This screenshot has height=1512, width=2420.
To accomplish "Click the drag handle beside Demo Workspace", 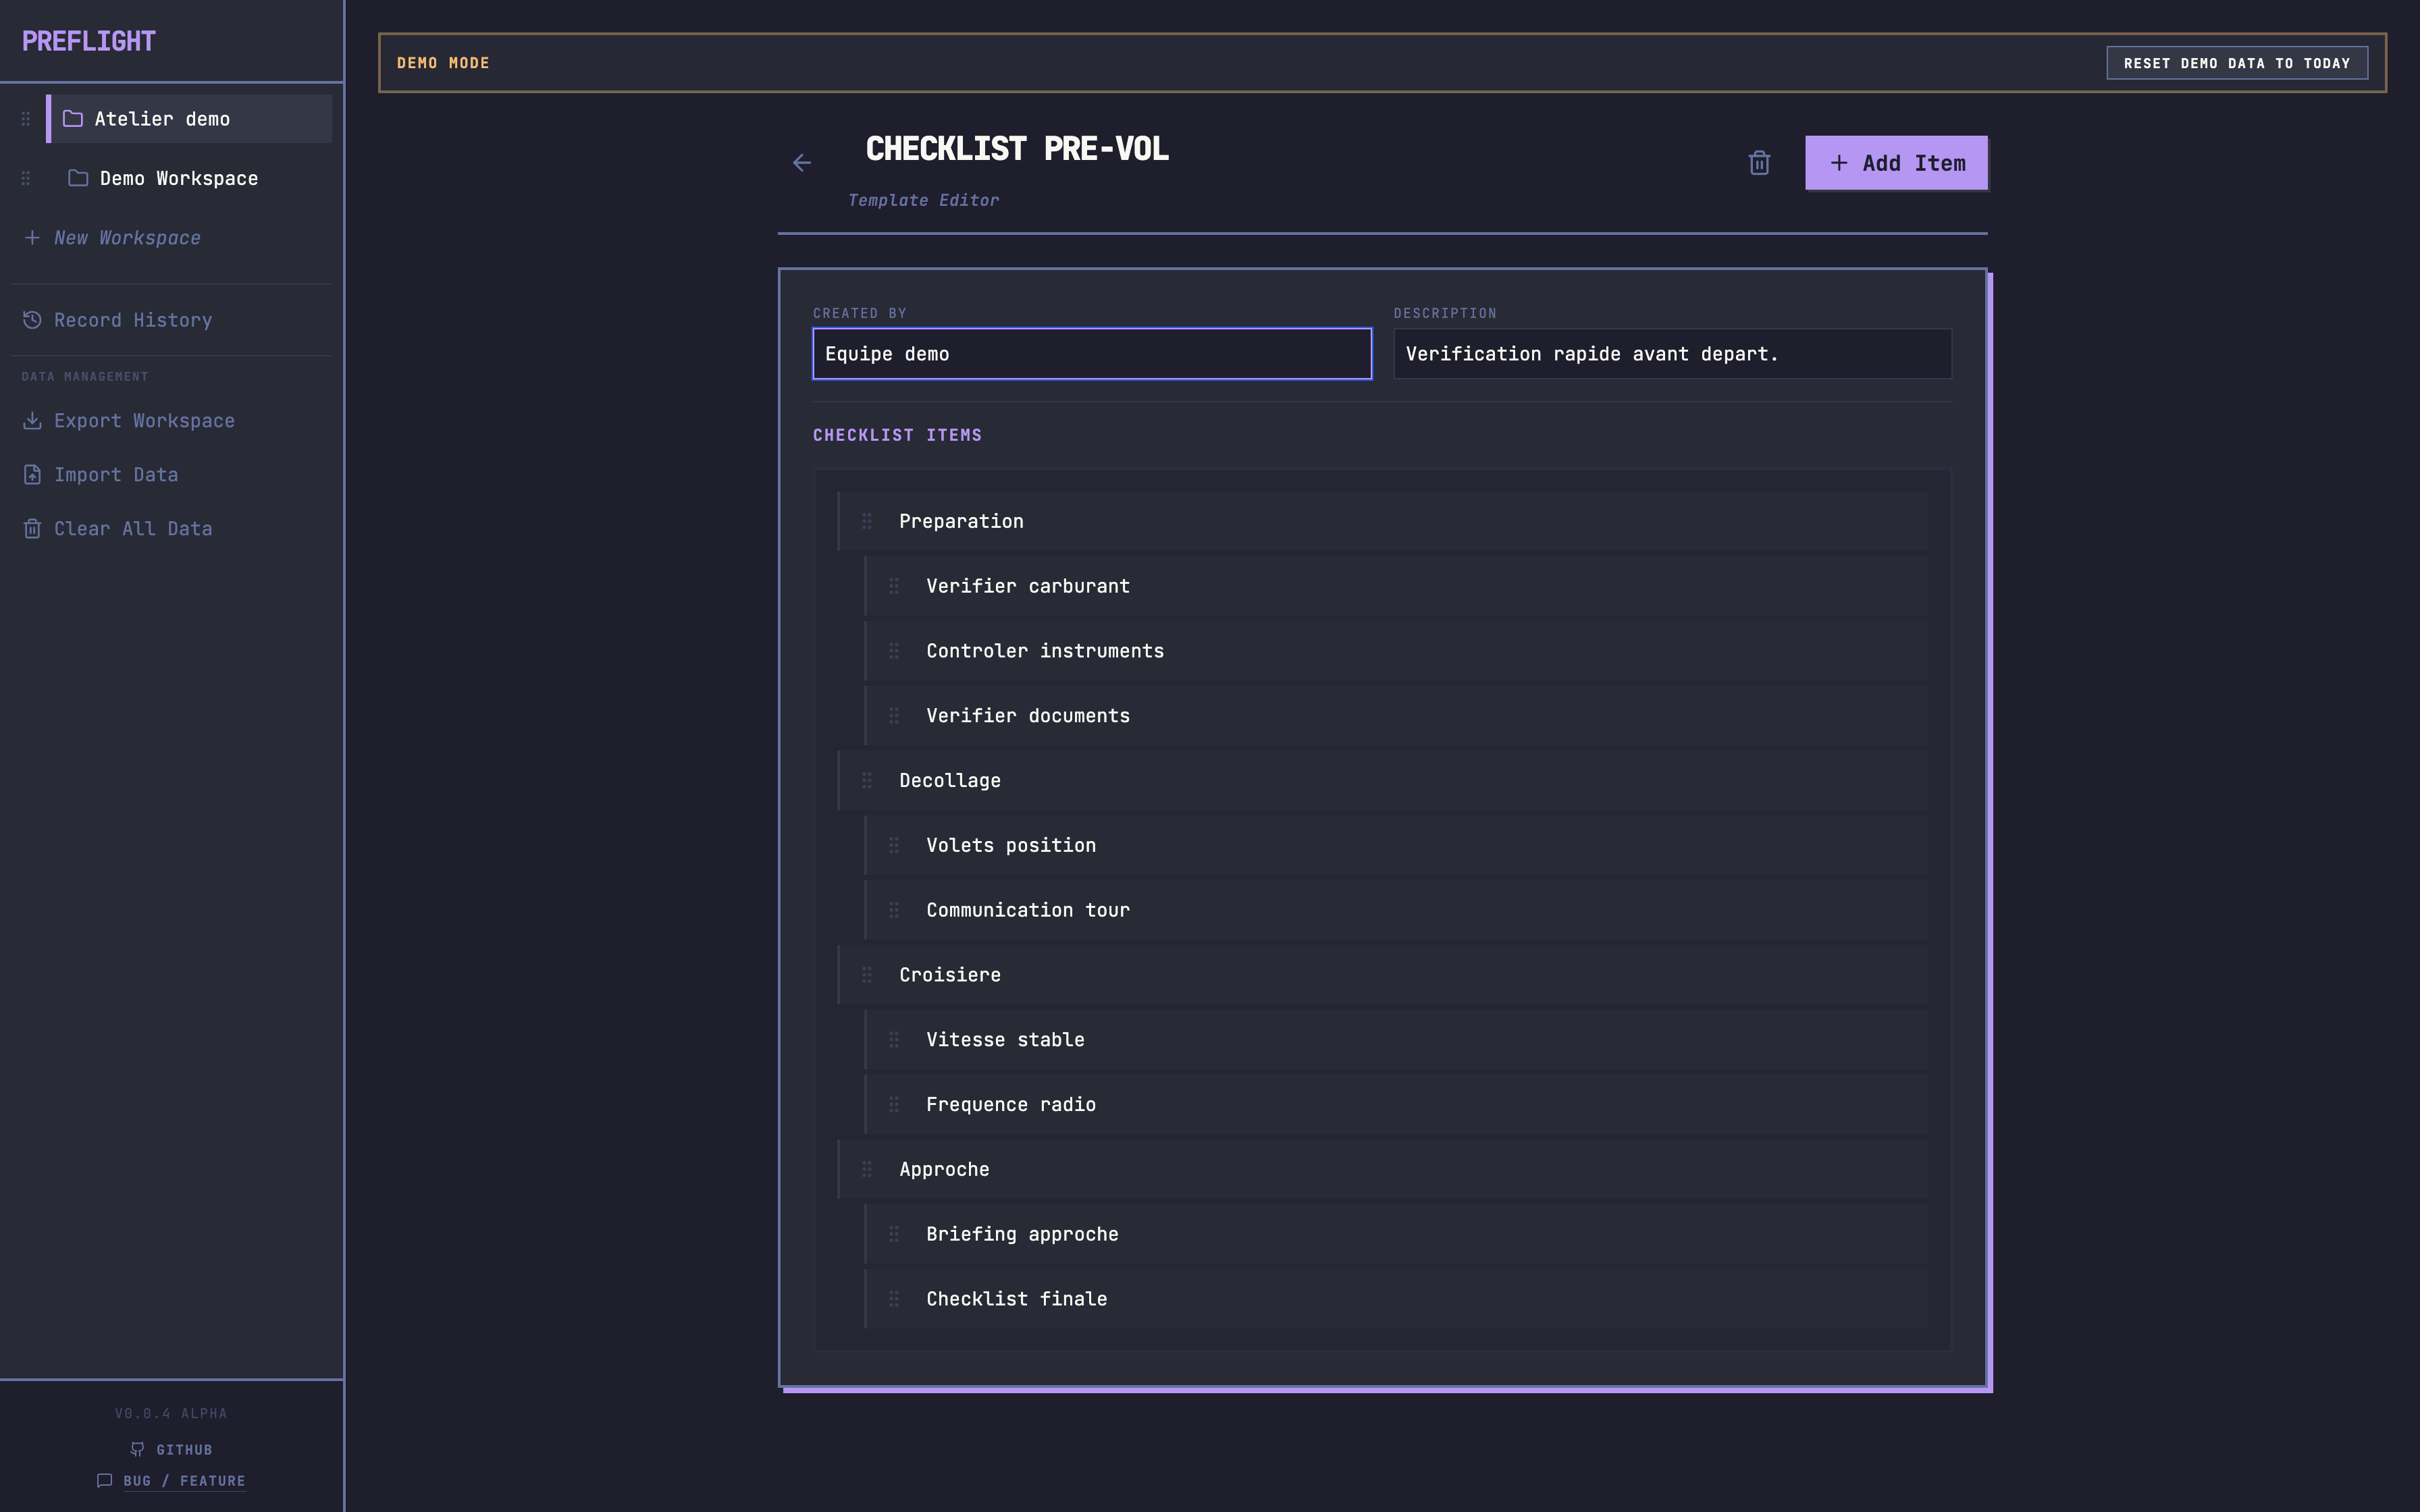I will click(x=26, y=178).
